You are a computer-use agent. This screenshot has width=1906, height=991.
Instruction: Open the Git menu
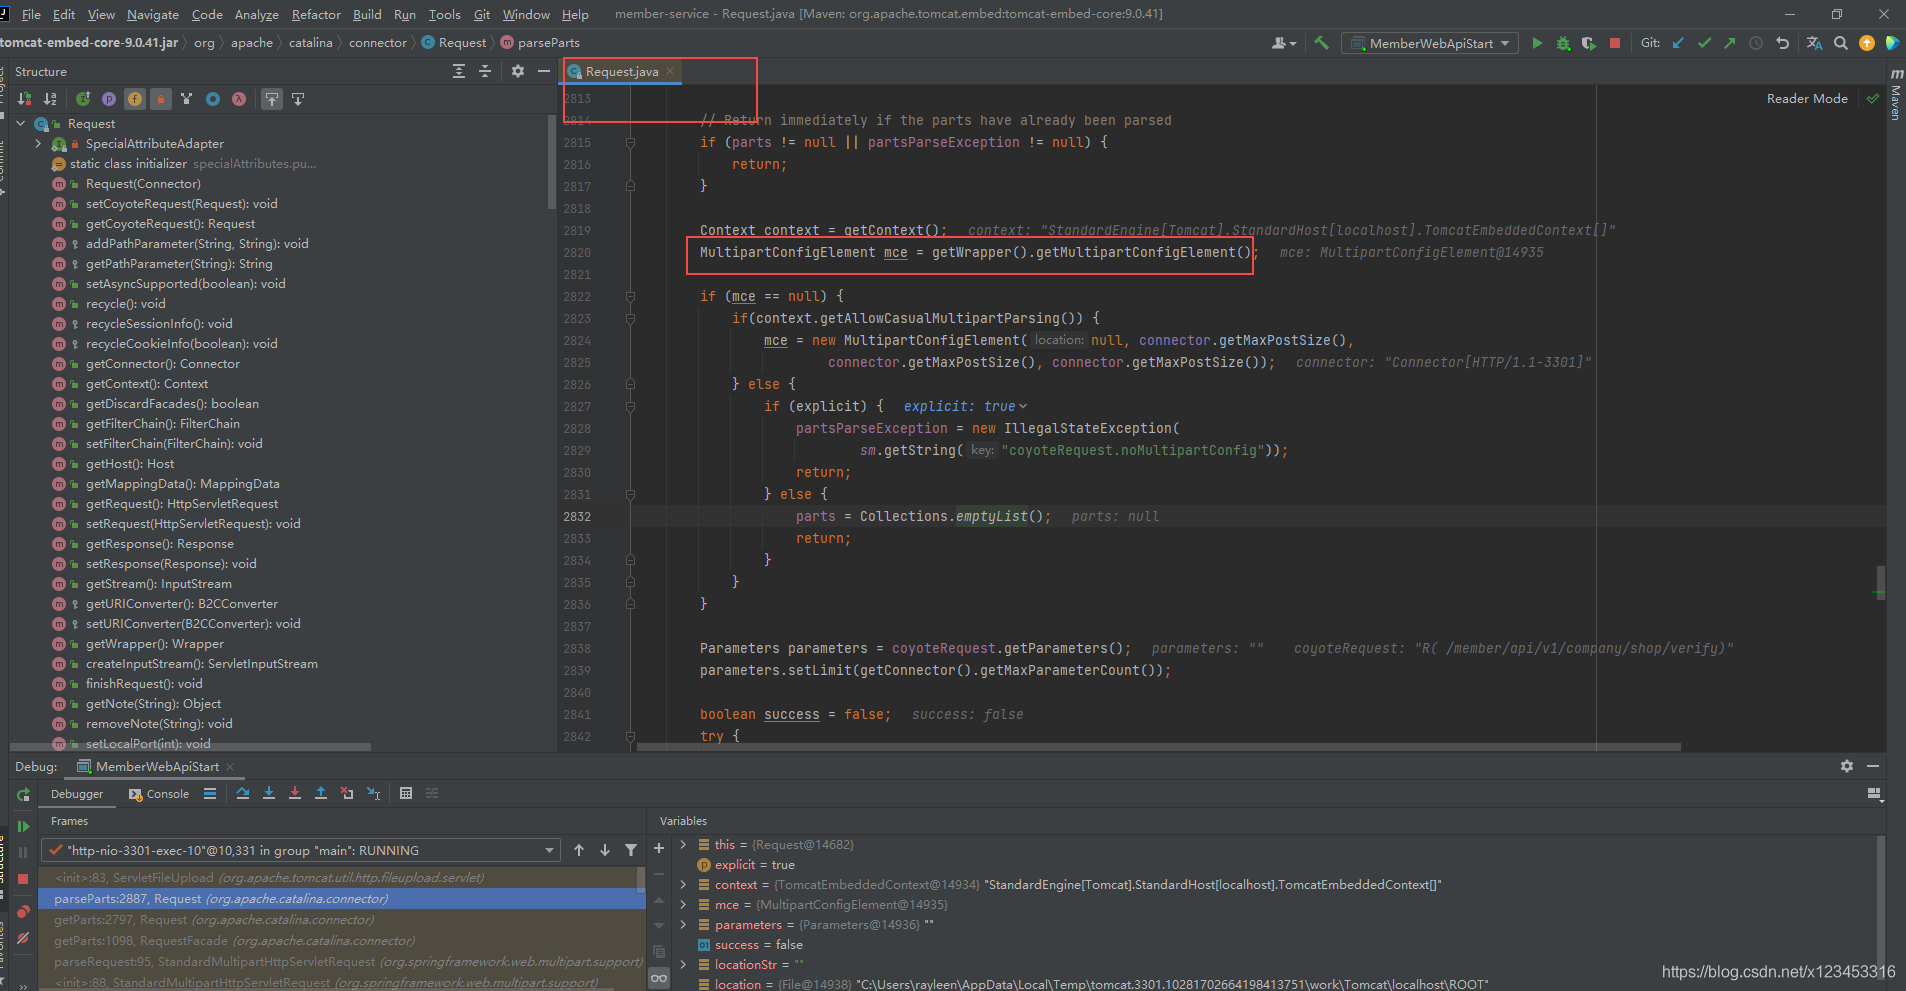[x=481, y=14]
